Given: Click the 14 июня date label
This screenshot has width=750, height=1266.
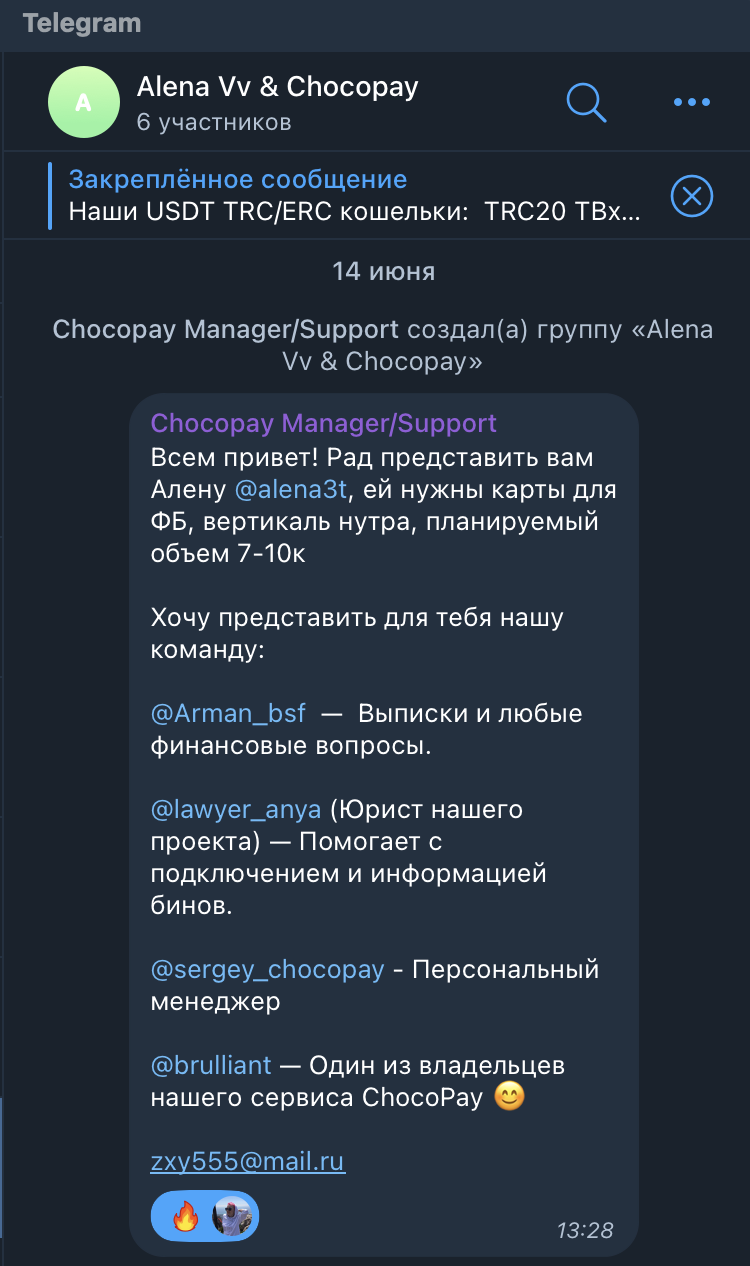Looking at the screenshot, I should [383, 271].
